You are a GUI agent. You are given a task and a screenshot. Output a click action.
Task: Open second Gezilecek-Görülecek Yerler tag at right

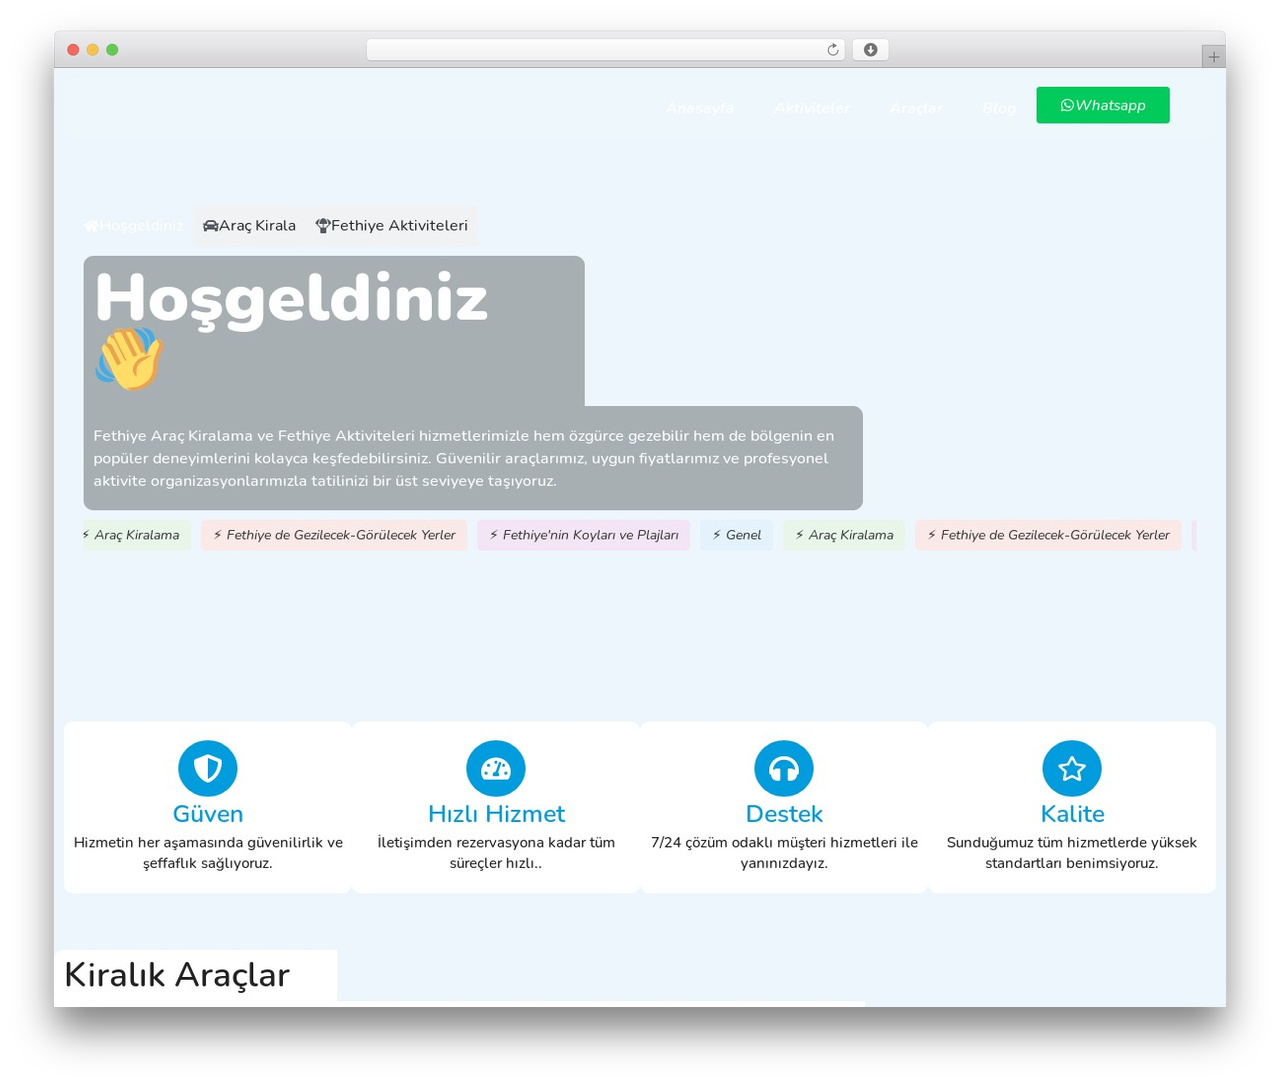tap(1048, 535)
